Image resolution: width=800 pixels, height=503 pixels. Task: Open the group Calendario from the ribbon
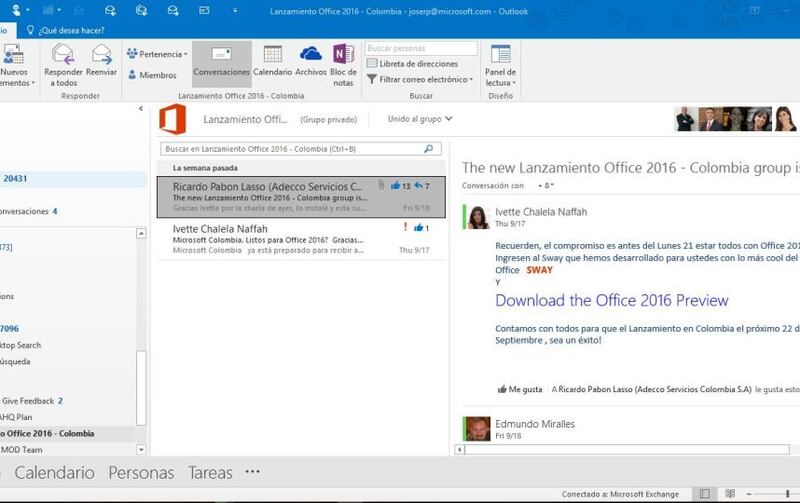[272, 62]
